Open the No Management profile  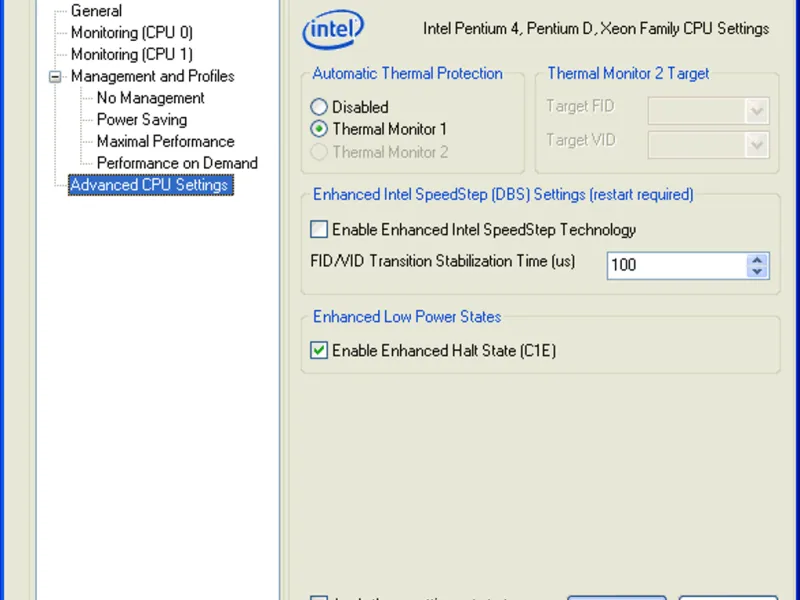(x=151, y=98)
